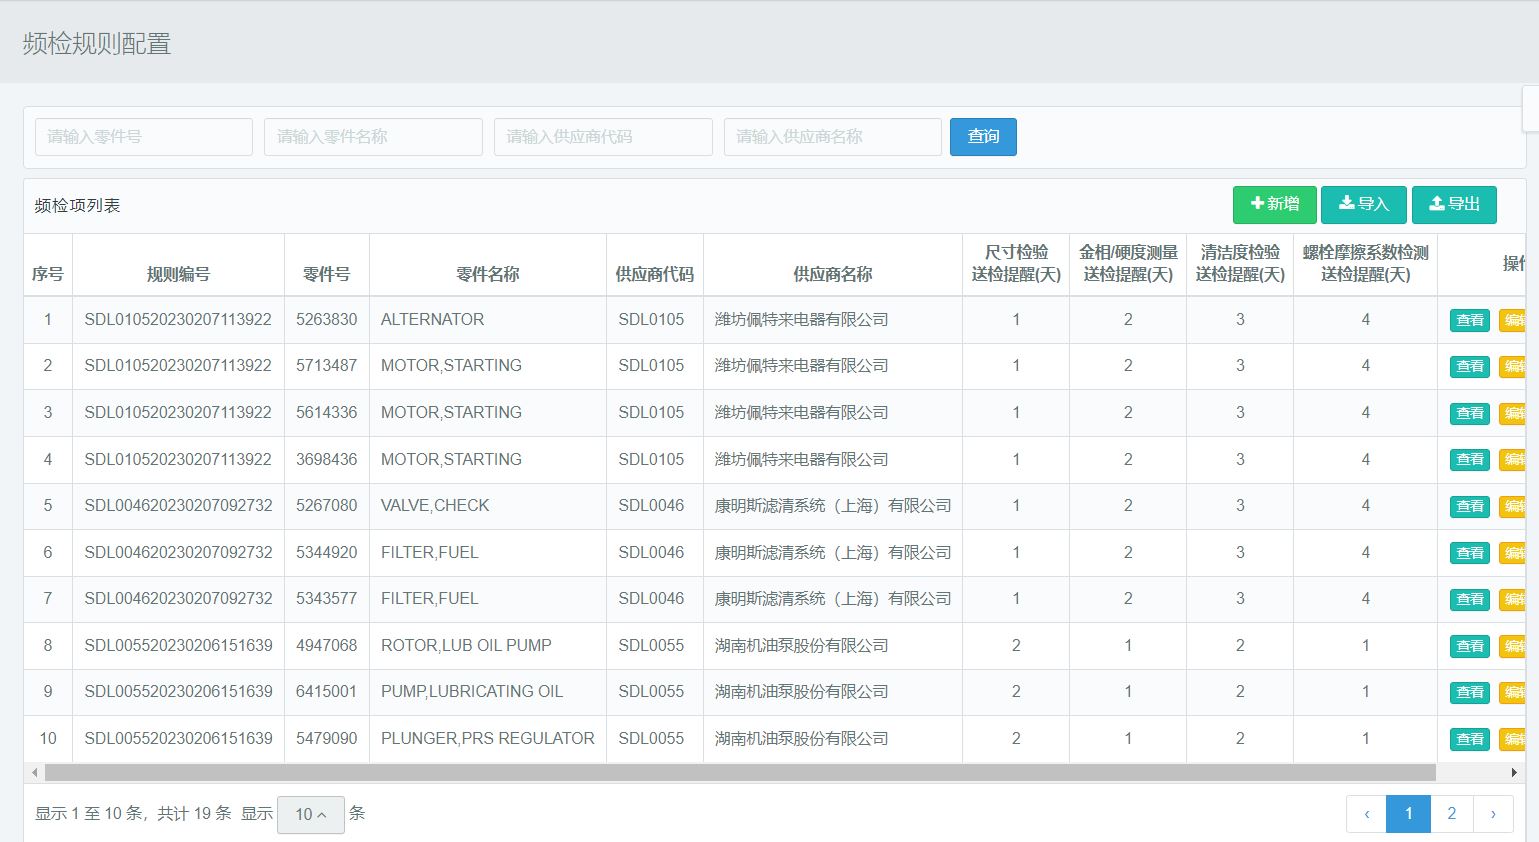Go to page 2 in pagination
This screenshot has height=842, width=1539.
click(x=1452, y=814)
